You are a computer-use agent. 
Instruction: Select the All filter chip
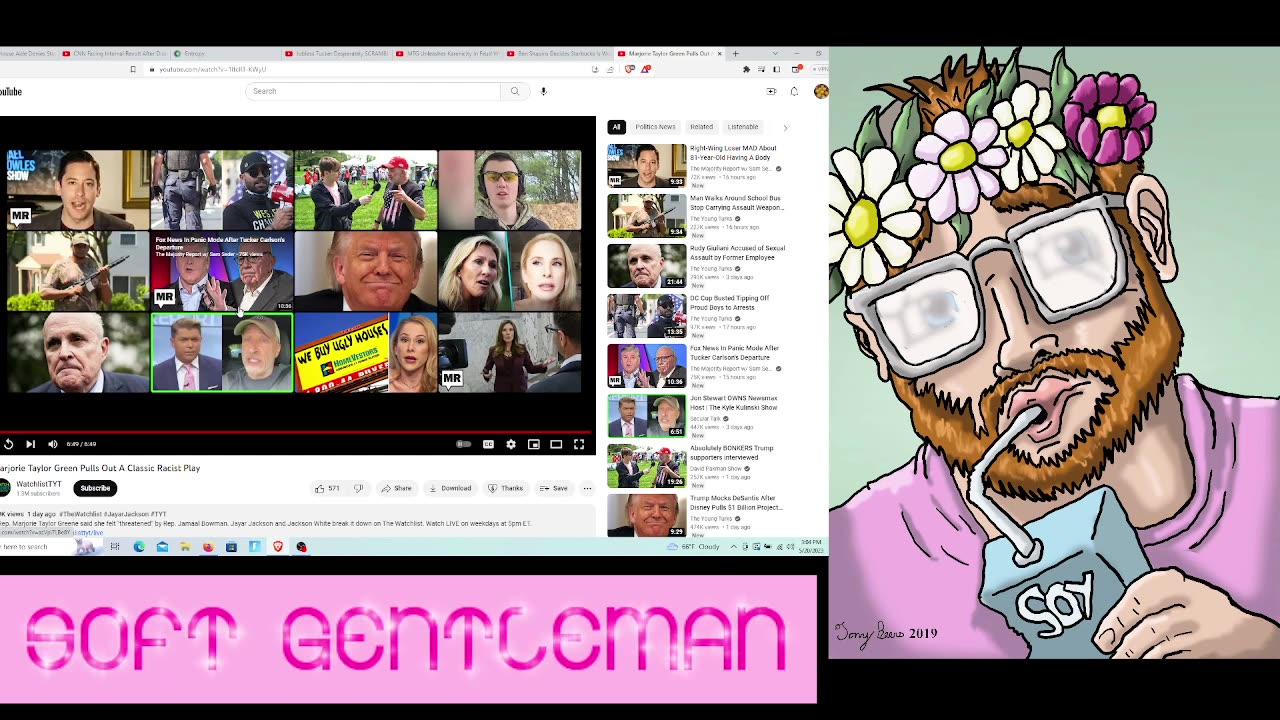tap(616, 127)
